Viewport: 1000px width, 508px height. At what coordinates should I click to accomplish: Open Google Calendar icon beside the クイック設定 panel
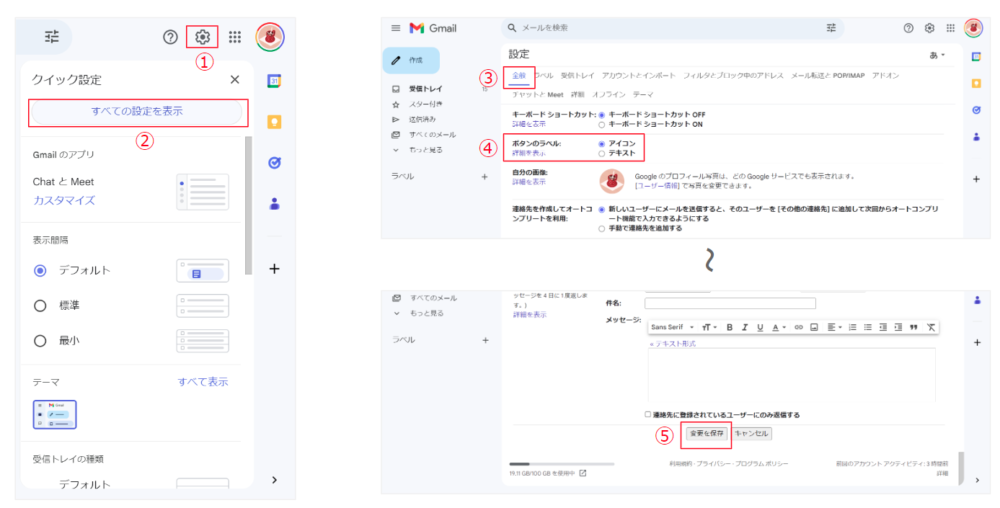(274, 81)
